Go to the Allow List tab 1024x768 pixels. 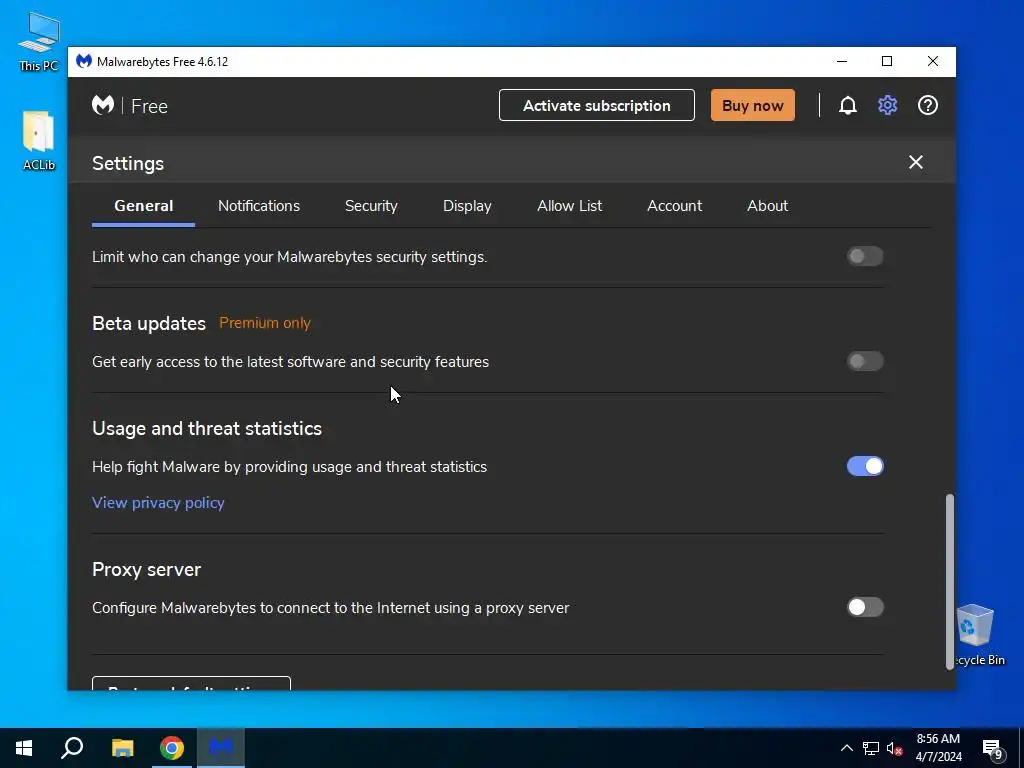569,206
